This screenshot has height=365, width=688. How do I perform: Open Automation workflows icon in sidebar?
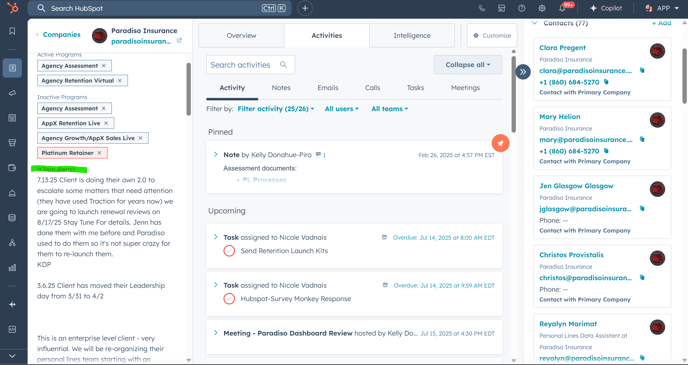coord(12,243)
